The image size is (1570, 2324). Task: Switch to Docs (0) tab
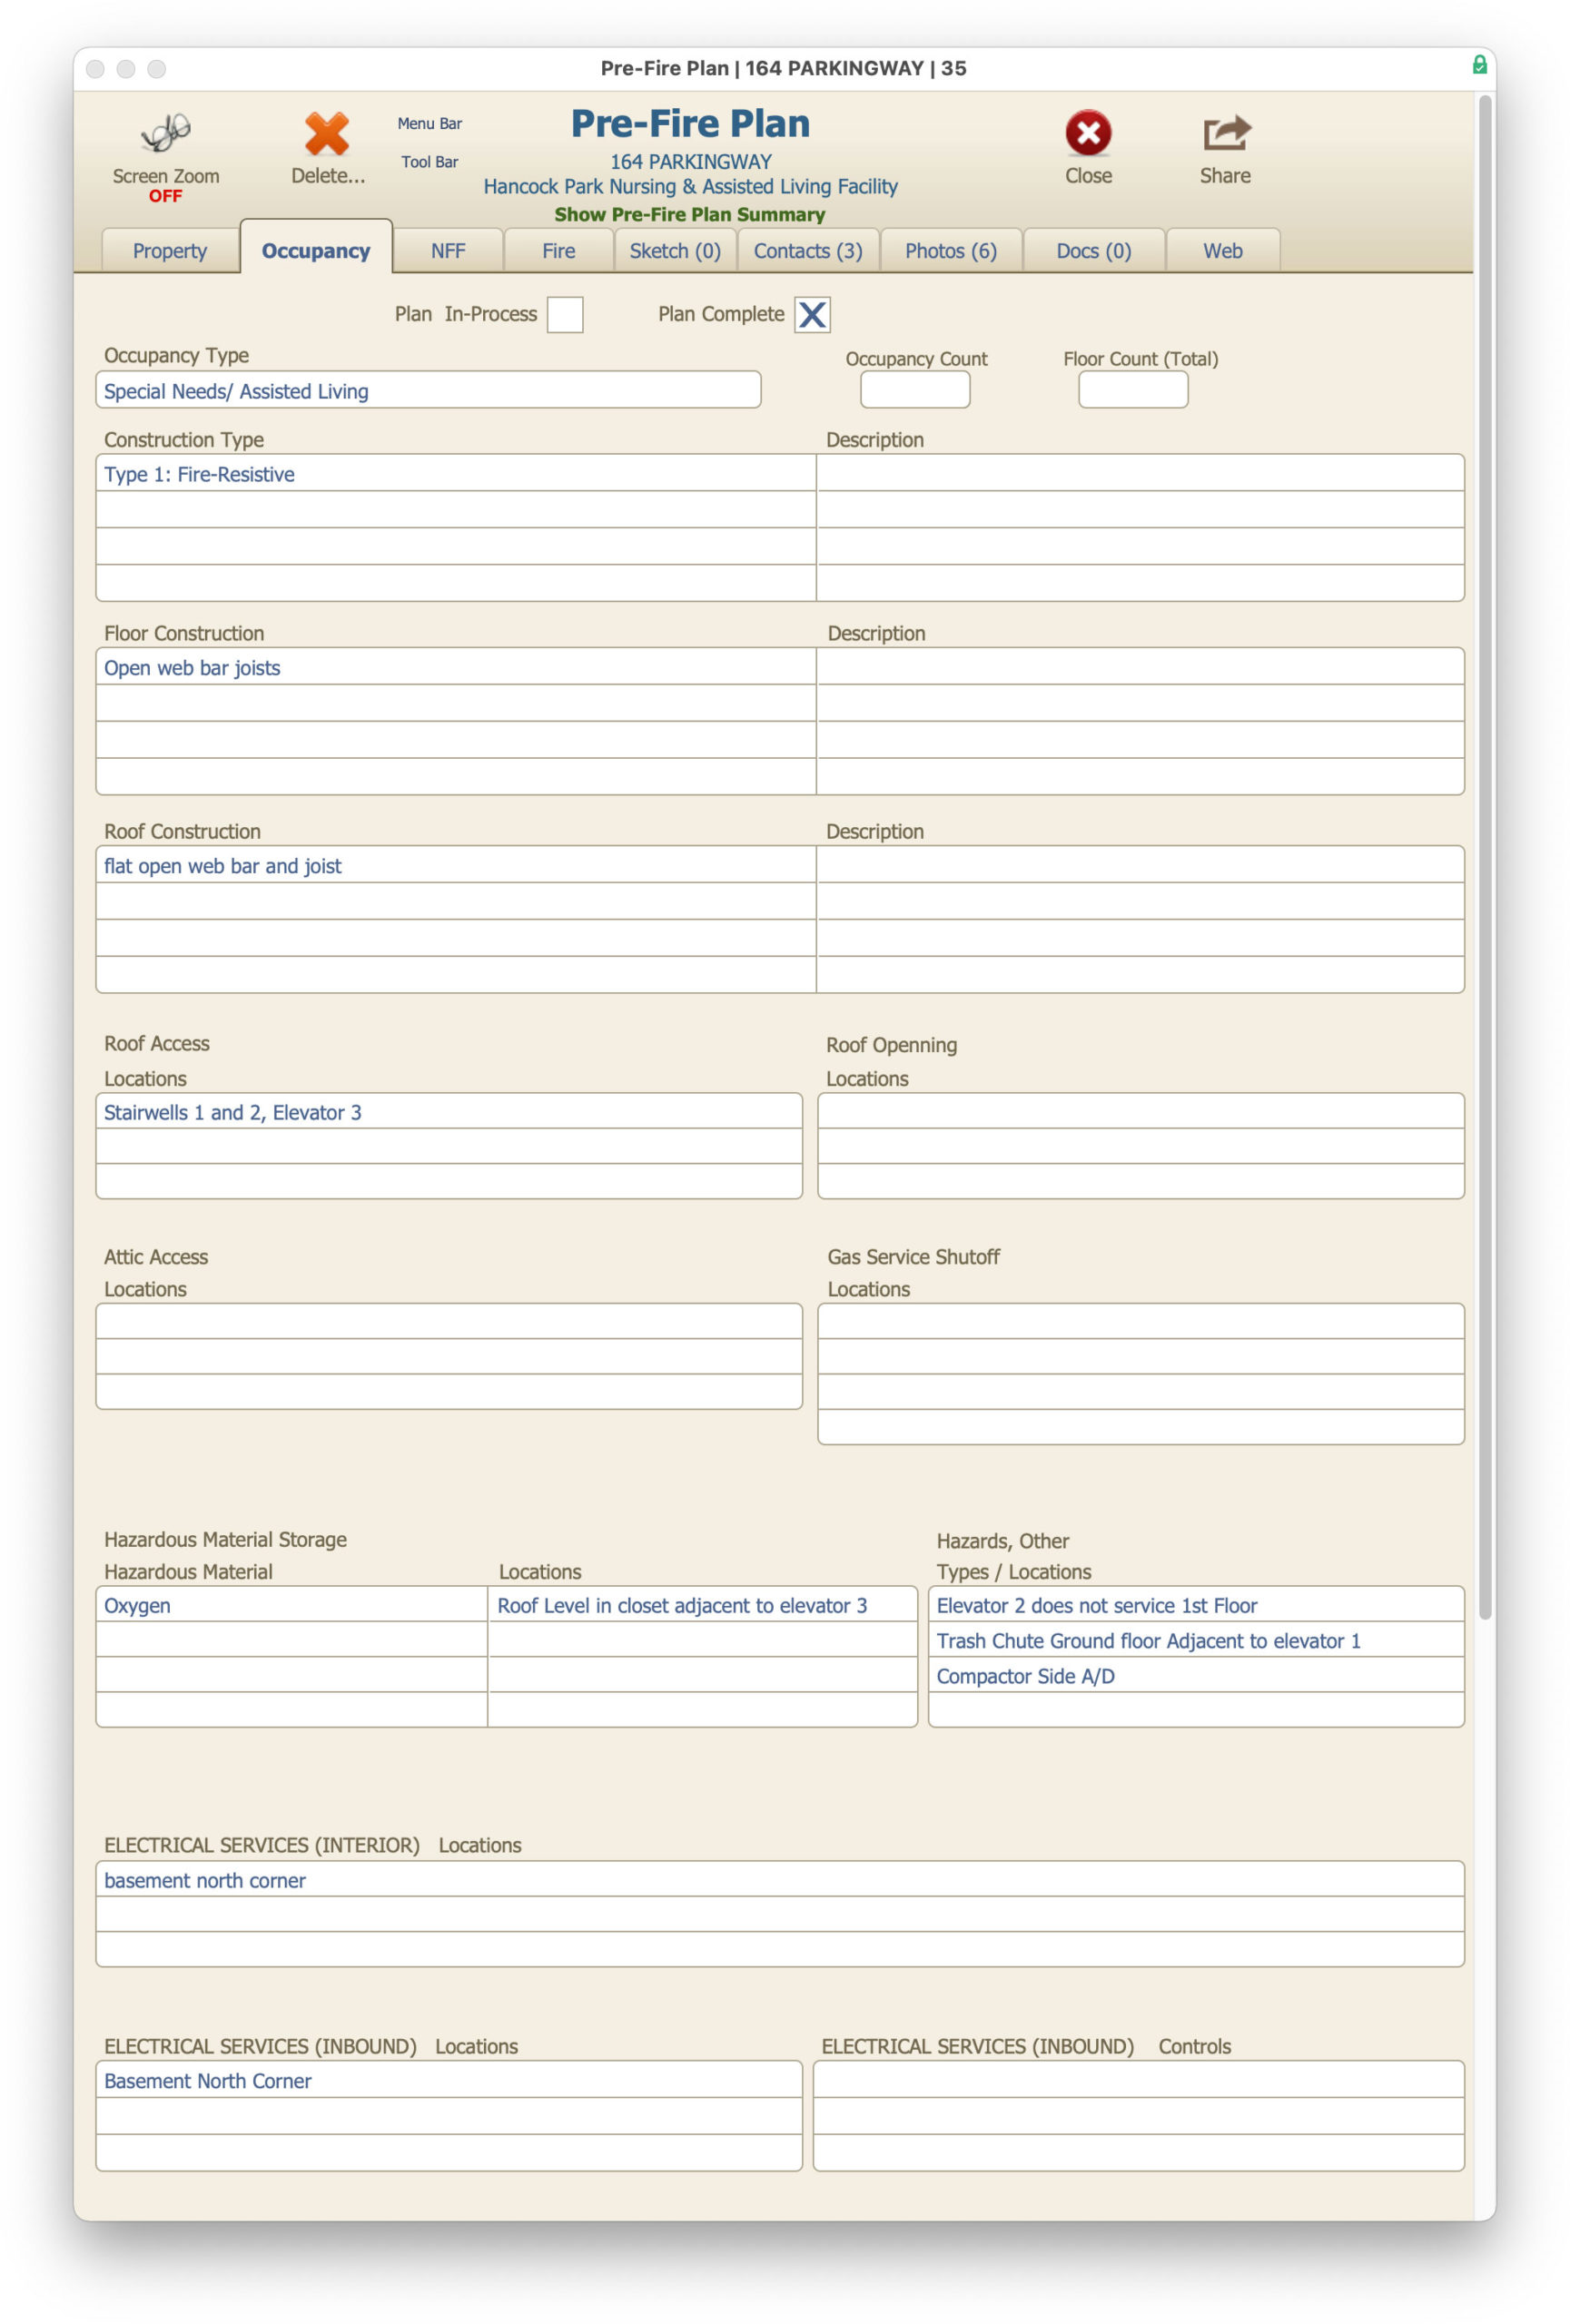1094,251
